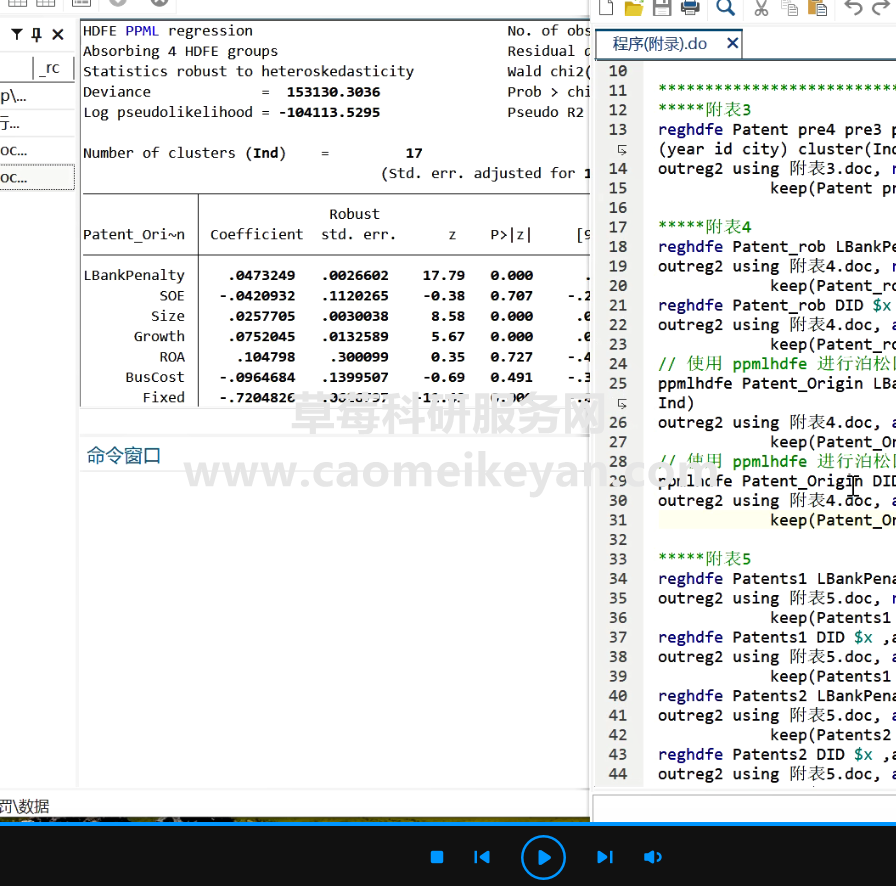Redo the edit with the redo arrow
The width and height of the screenshot is (896, 886).
(x=882, y=7)
